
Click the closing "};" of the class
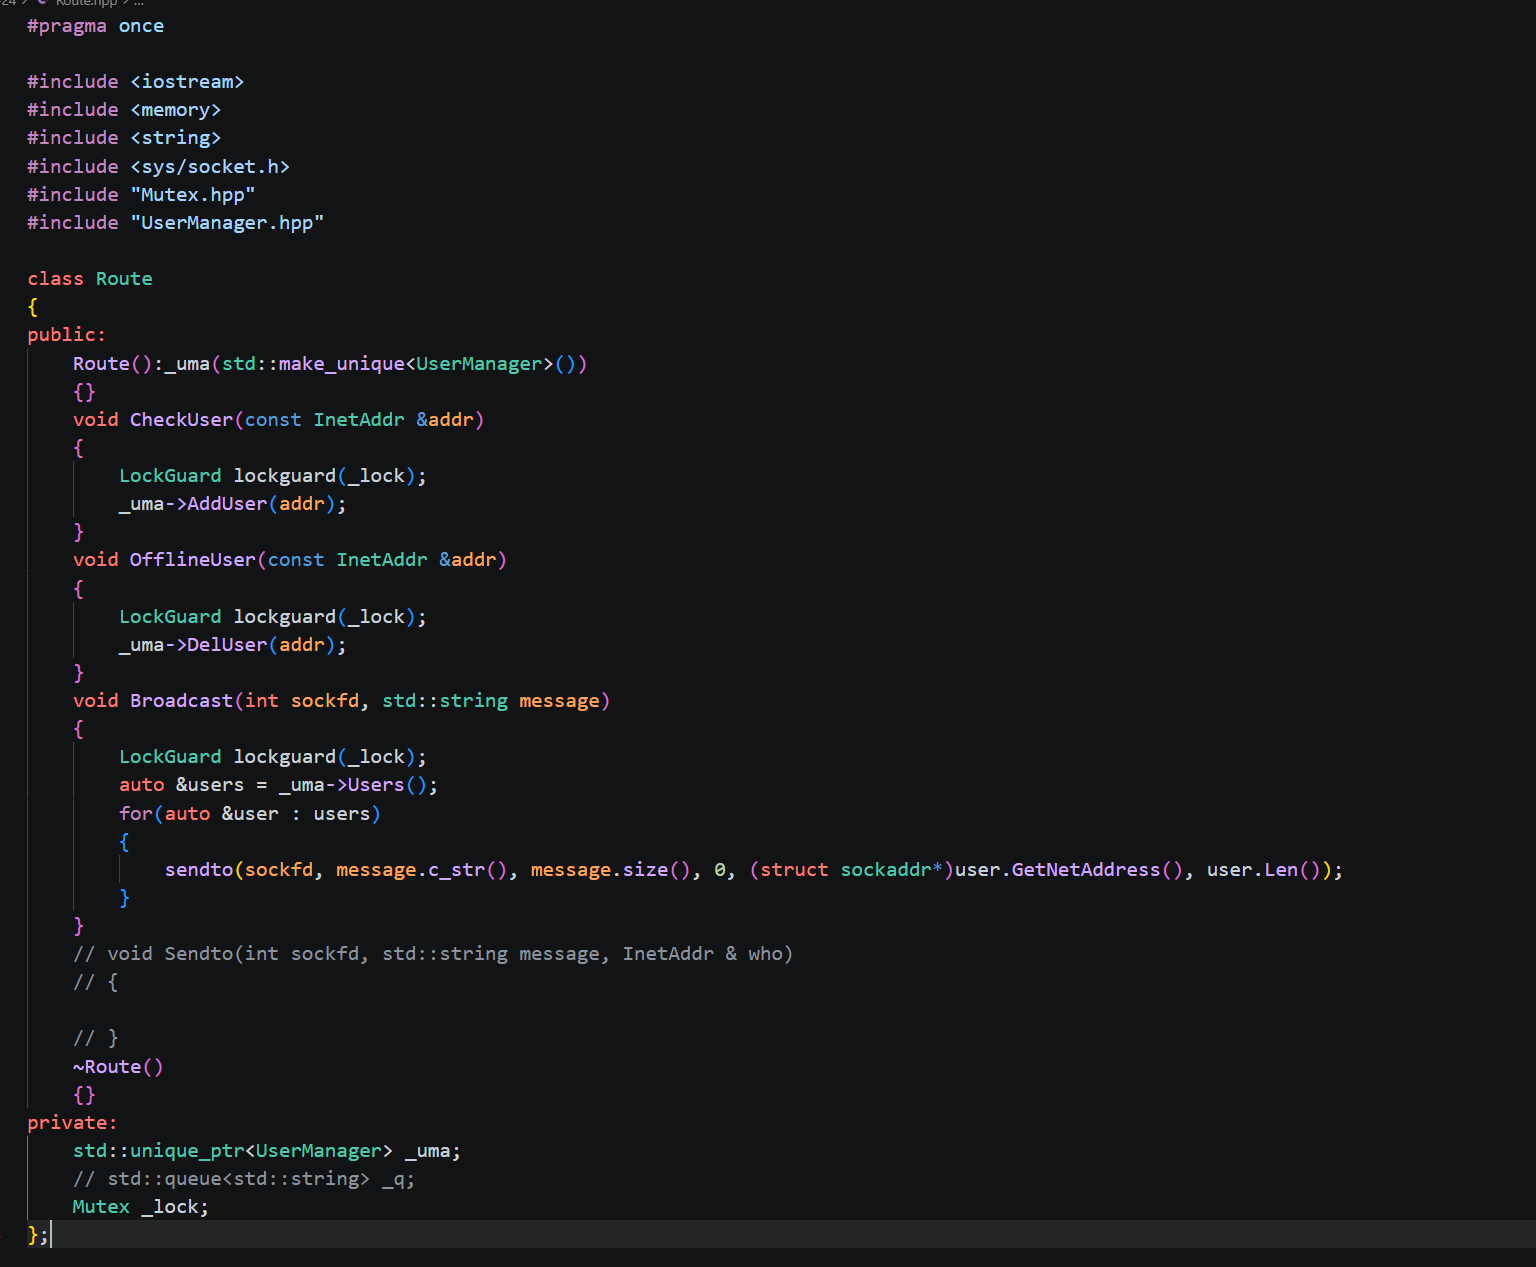pyautogui.click(x=38, y=1235)
